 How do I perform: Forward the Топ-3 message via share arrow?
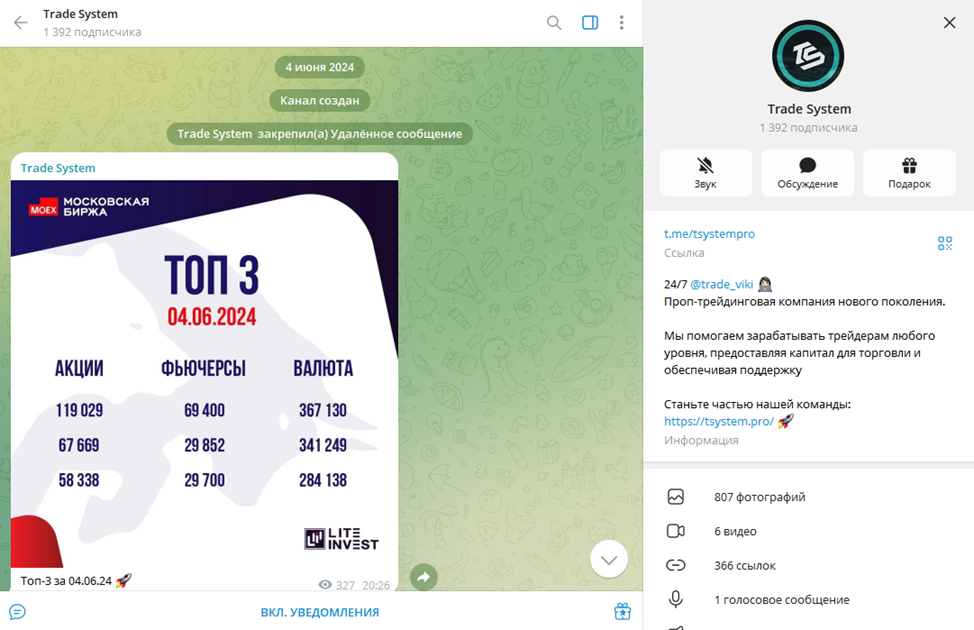421,577
